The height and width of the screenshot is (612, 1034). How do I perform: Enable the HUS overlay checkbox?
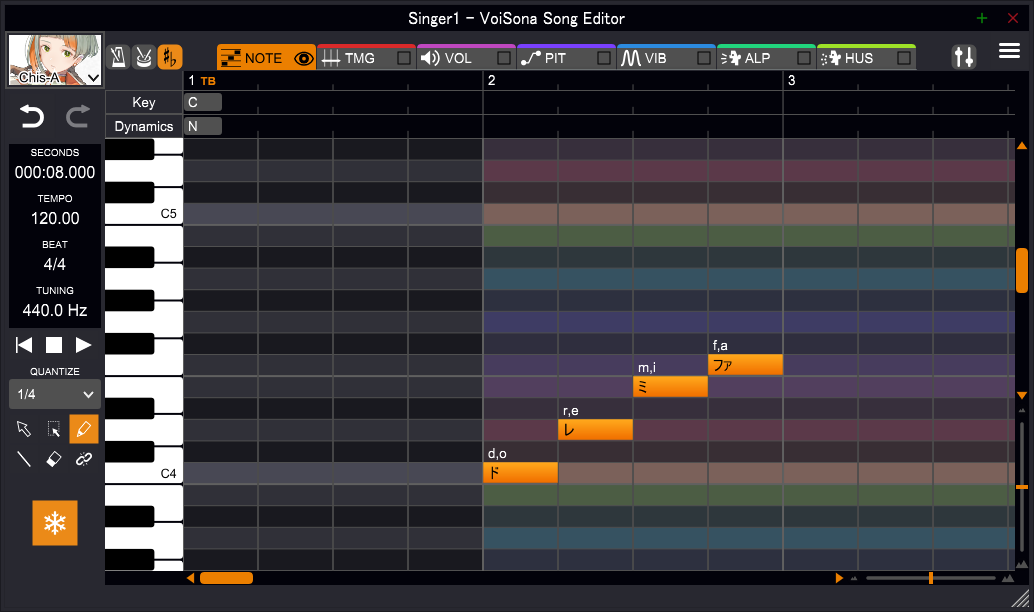[x=904, y=58]
